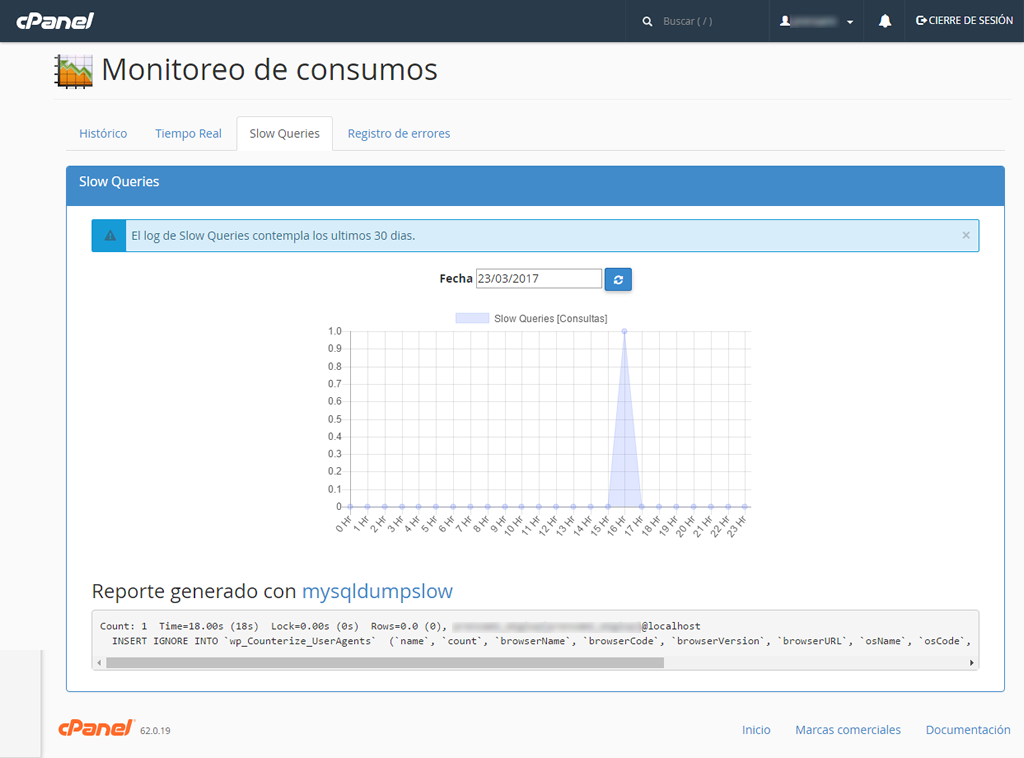The image size is (1024, 758).
Task: Open the Histórico tab
Action: (103, 133)
